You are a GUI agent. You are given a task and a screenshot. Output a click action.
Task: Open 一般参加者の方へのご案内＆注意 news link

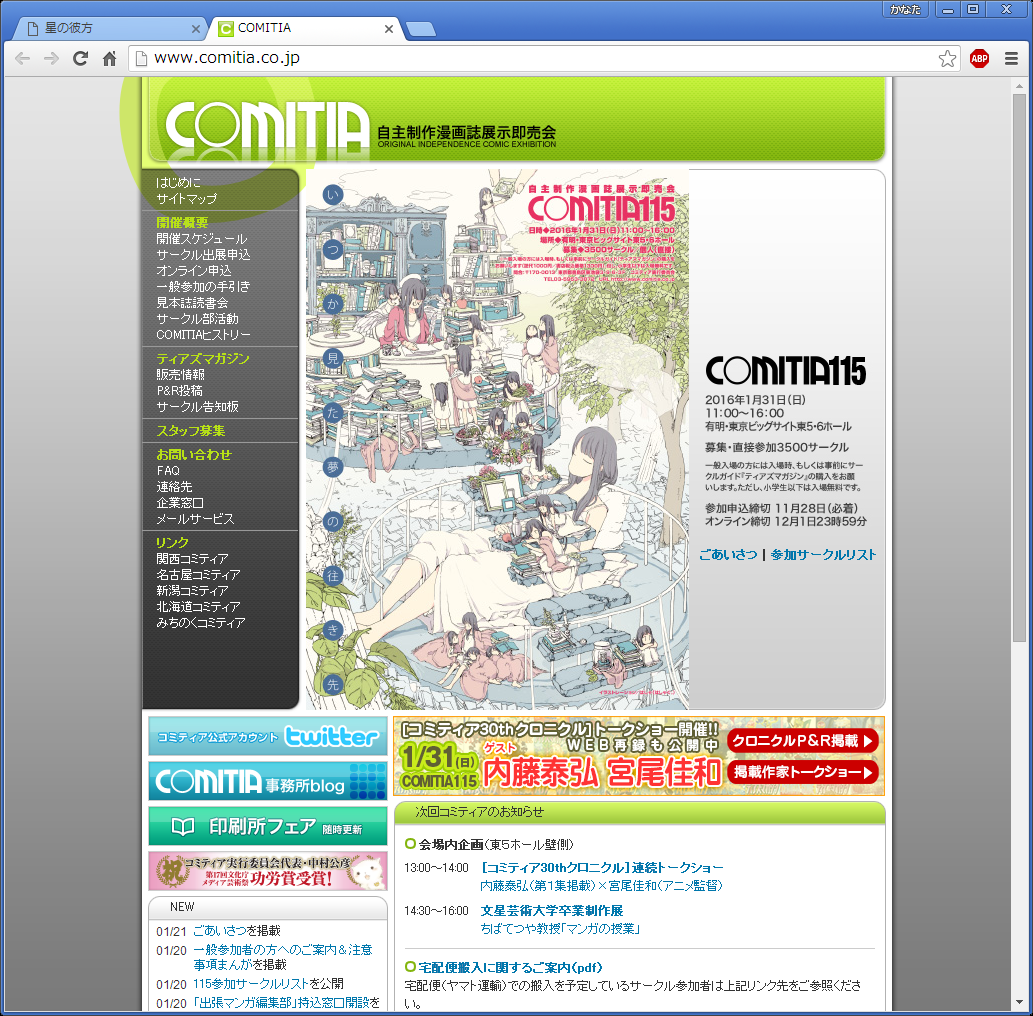coord(283,950)
